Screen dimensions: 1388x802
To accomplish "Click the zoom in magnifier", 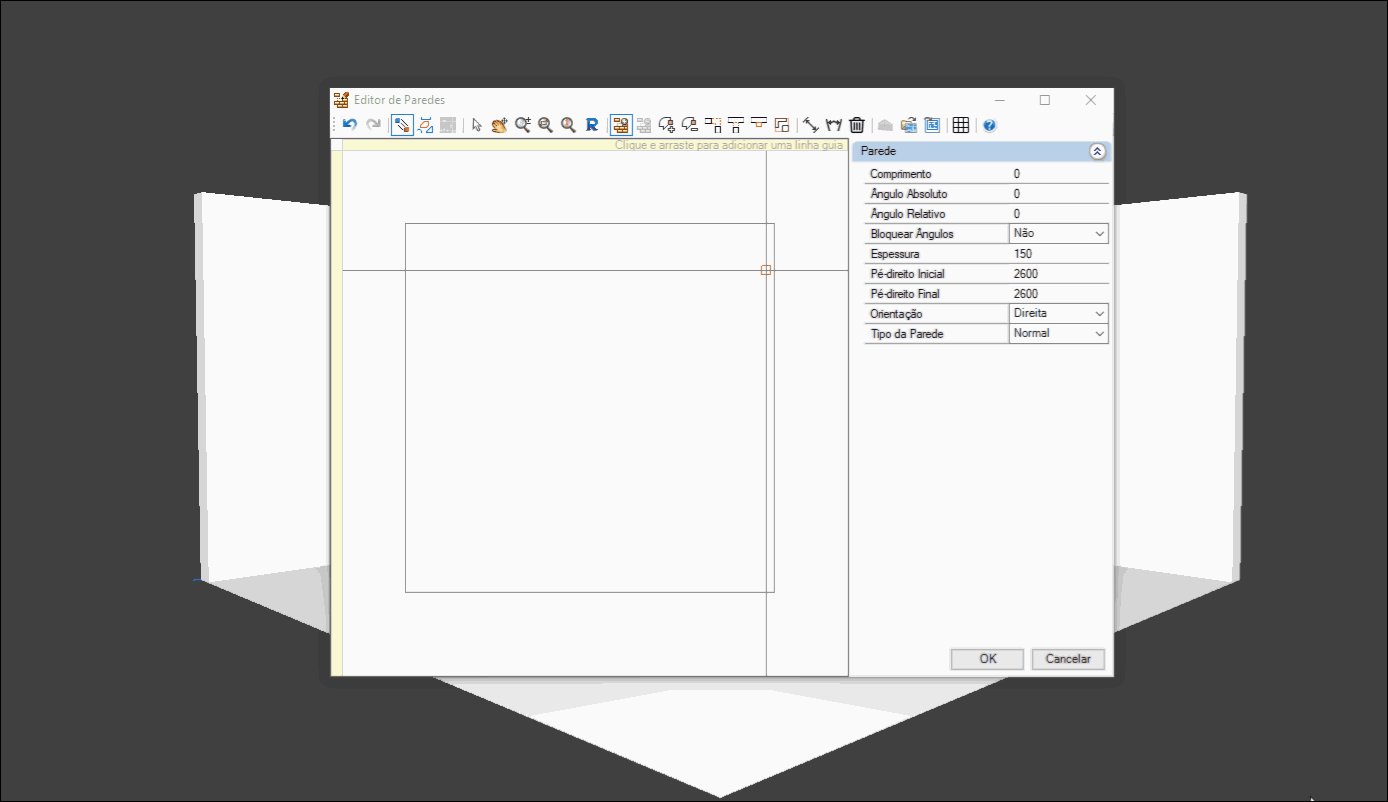I will pos(522,125).
